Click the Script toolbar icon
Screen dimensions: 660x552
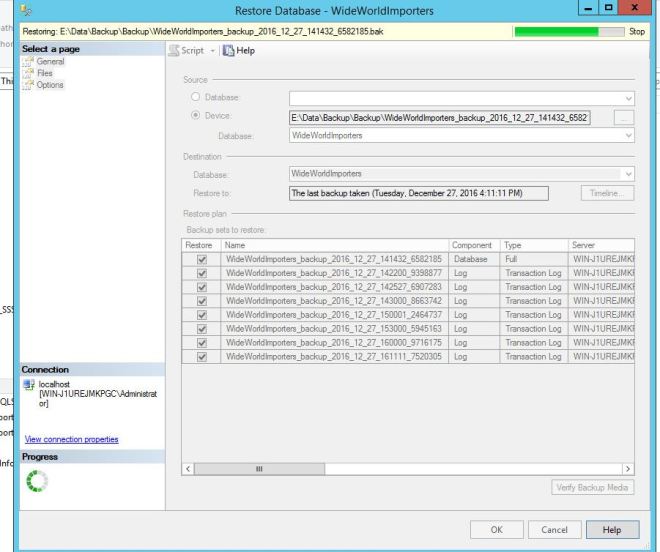tap(174, 51)
